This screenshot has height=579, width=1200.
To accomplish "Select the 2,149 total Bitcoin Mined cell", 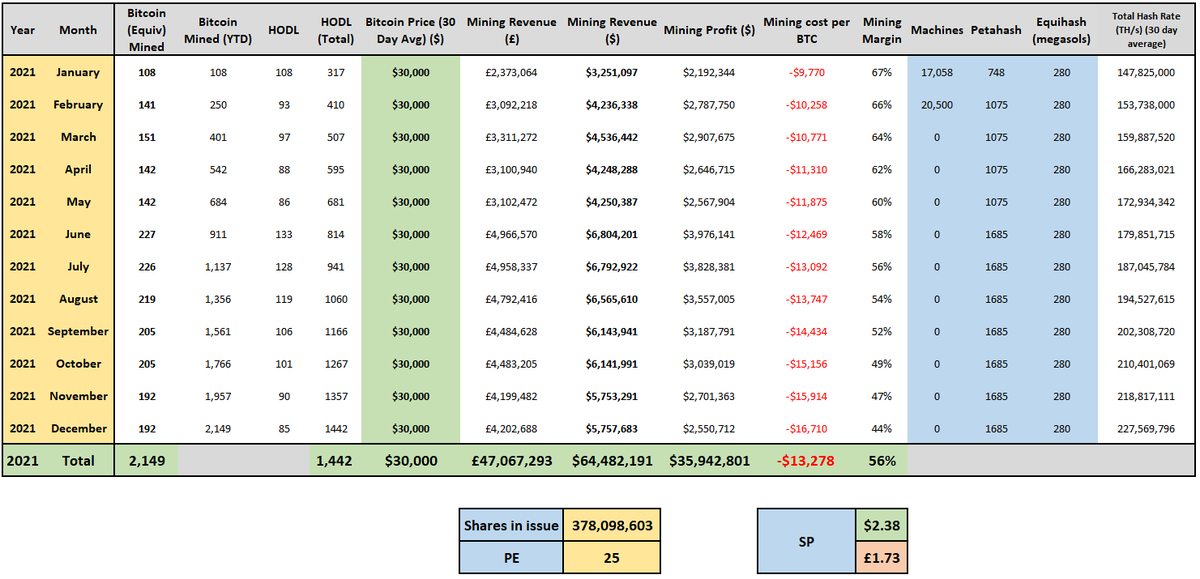I will click(146, 461).
